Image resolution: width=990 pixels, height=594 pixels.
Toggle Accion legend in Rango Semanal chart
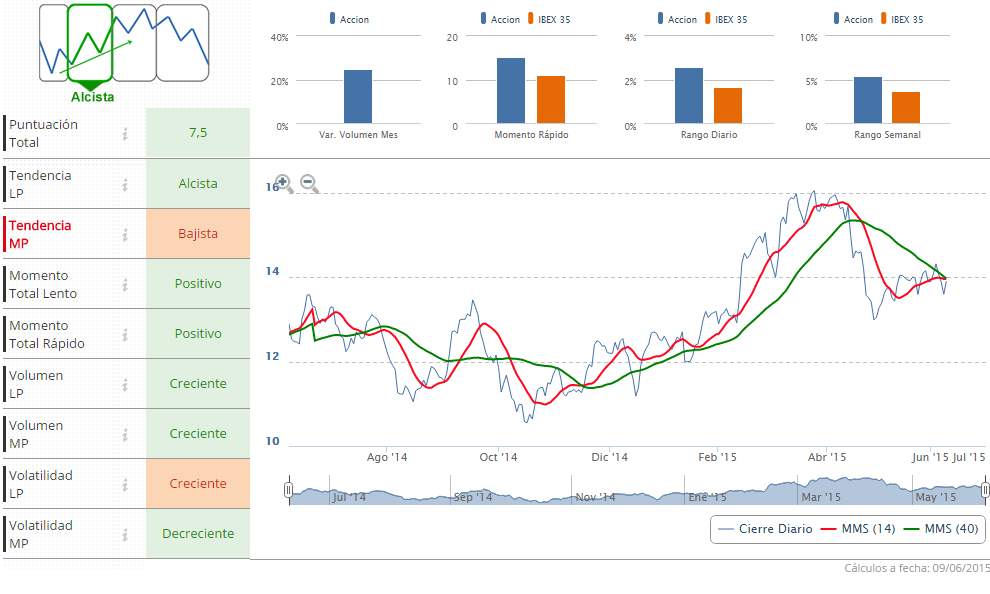[x=851, y=19]
